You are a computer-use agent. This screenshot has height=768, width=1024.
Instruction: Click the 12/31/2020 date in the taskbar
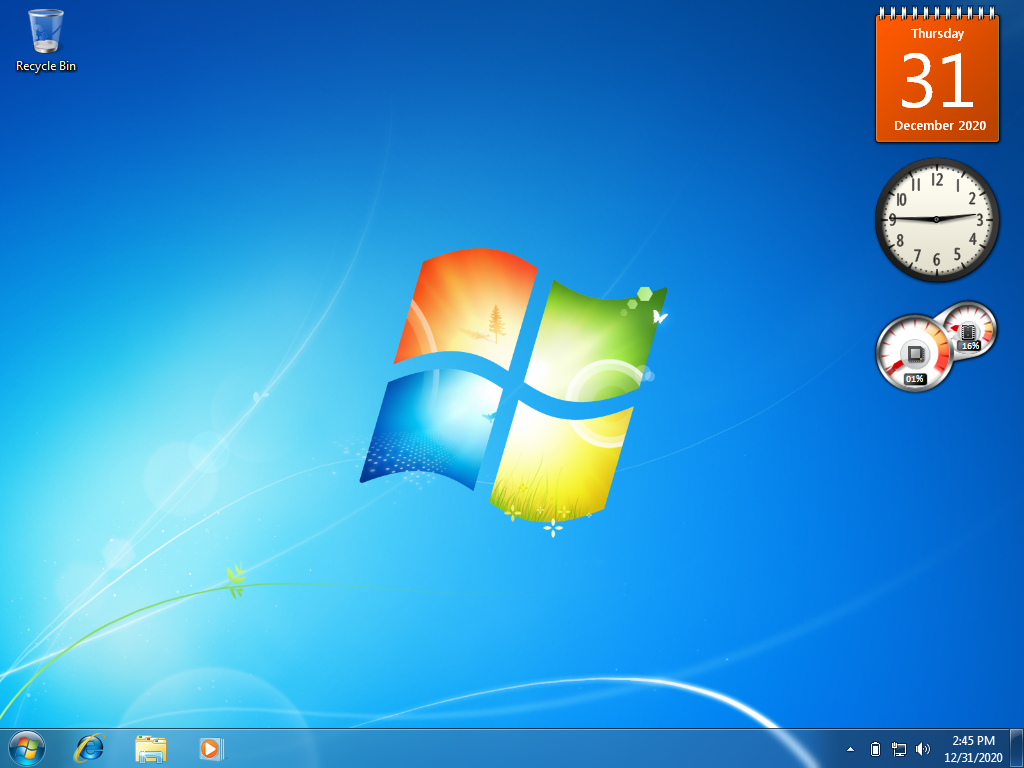[973, 758]
